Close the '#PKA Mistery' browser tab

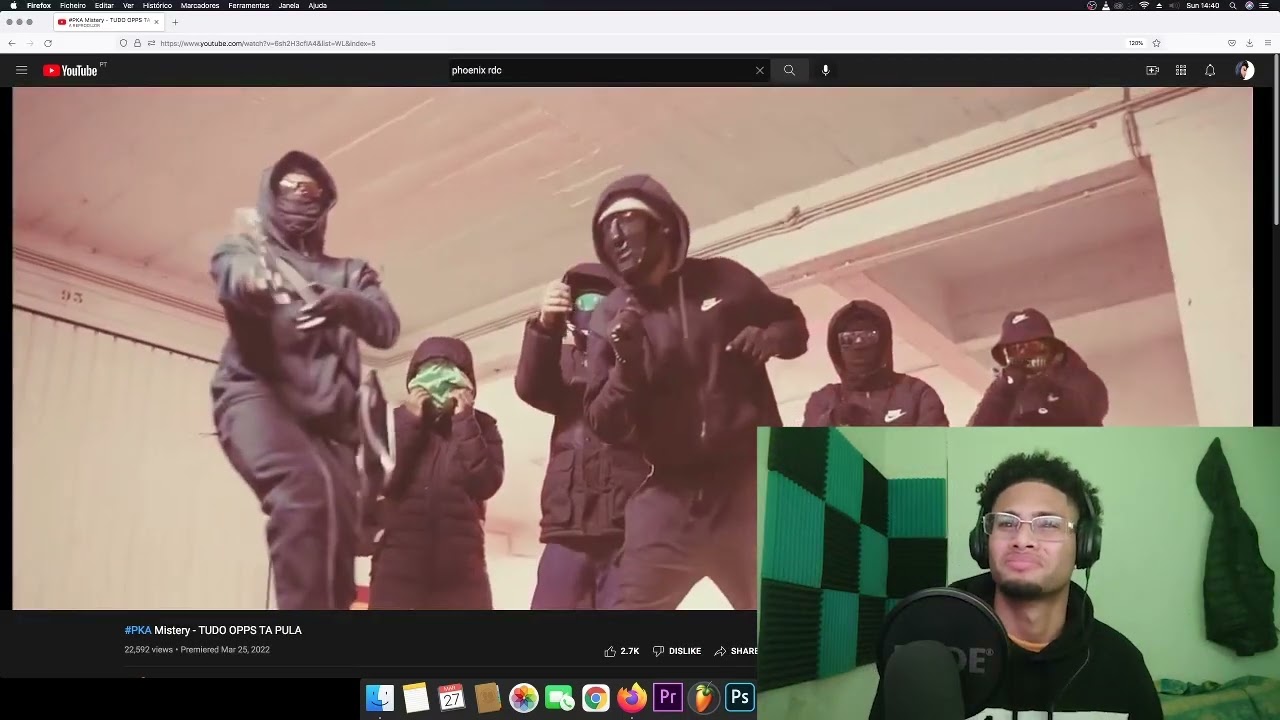point(156,21)
